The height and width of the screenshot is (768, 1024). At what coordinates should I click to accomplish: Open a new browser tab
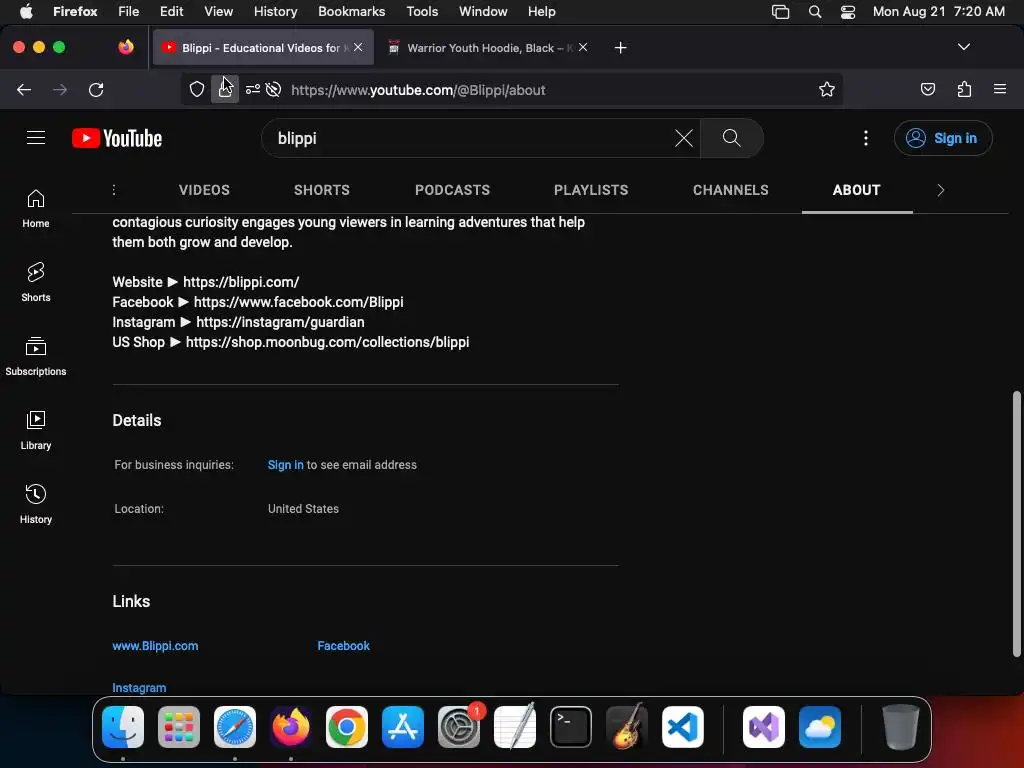620,48
